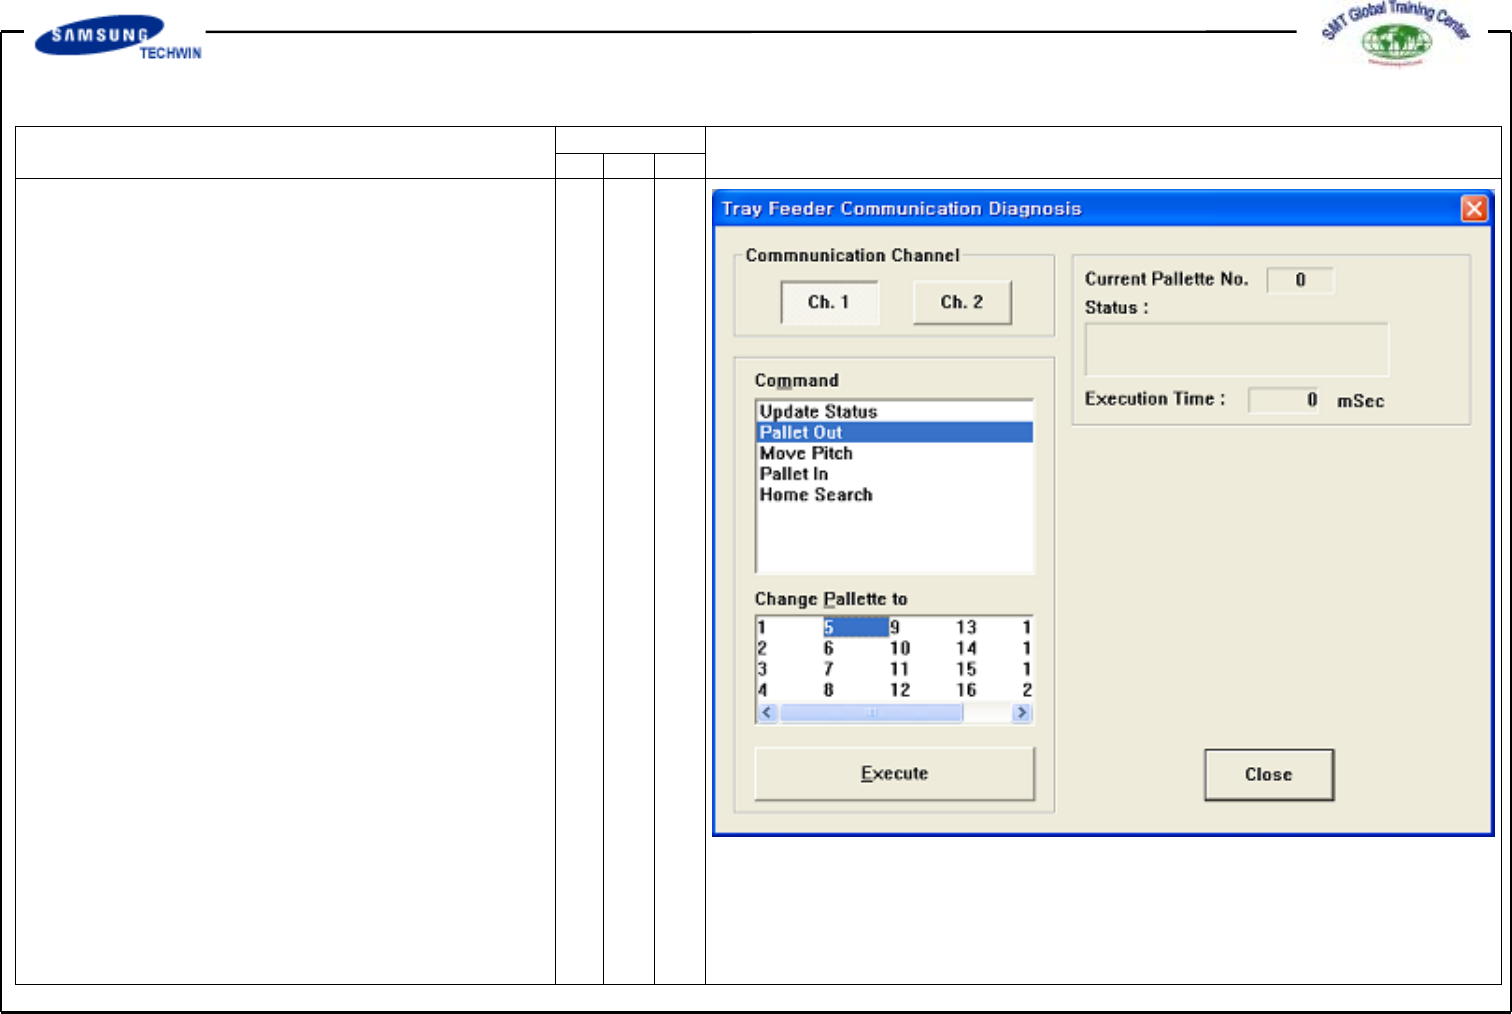The width and height of the screenshot is (1512, 1014).
Task: Pick pallette number 4
Action: tap(762, 690)
